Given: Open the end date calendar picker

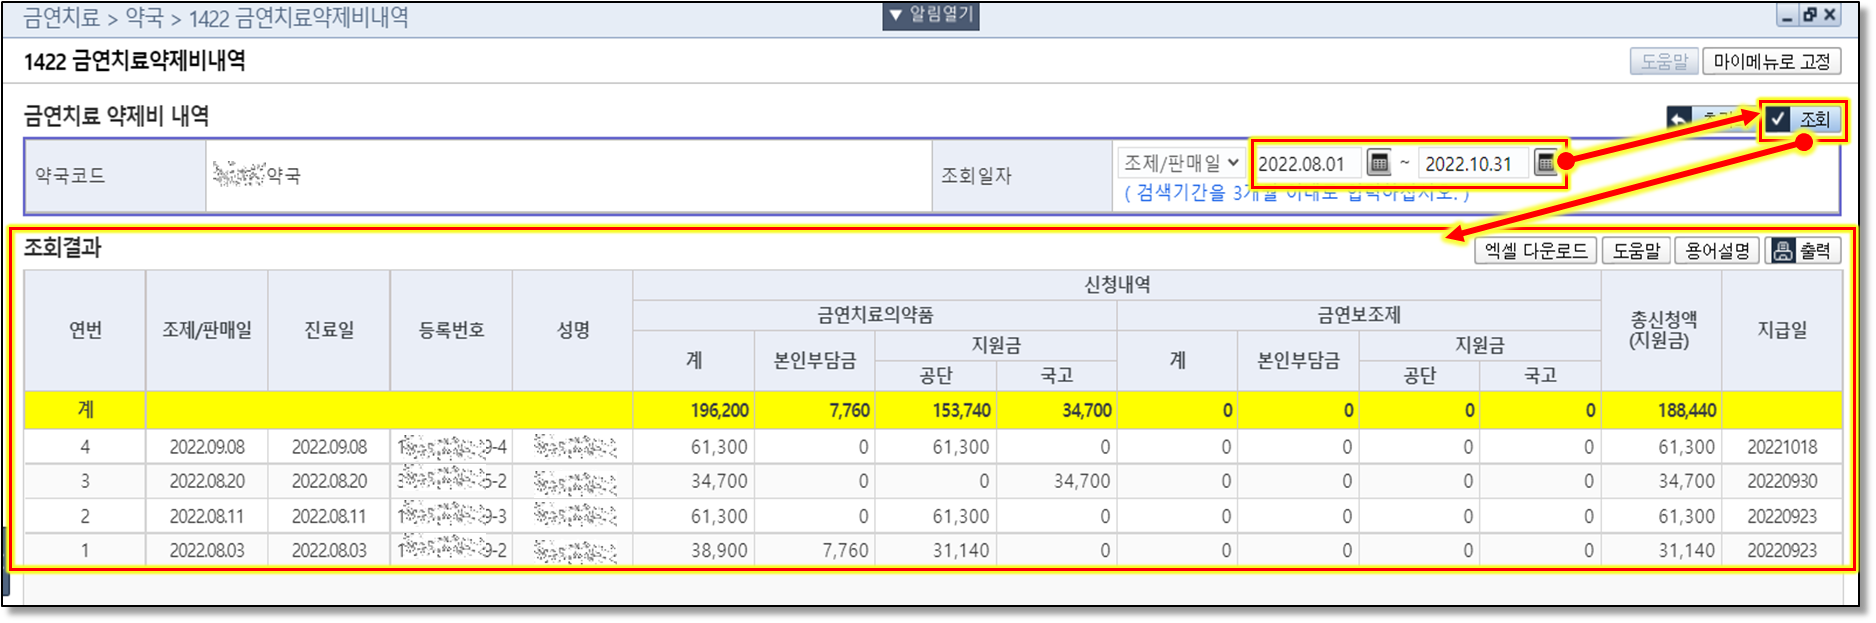Looking at the screenshot, I should click(x=1545, y=162).
